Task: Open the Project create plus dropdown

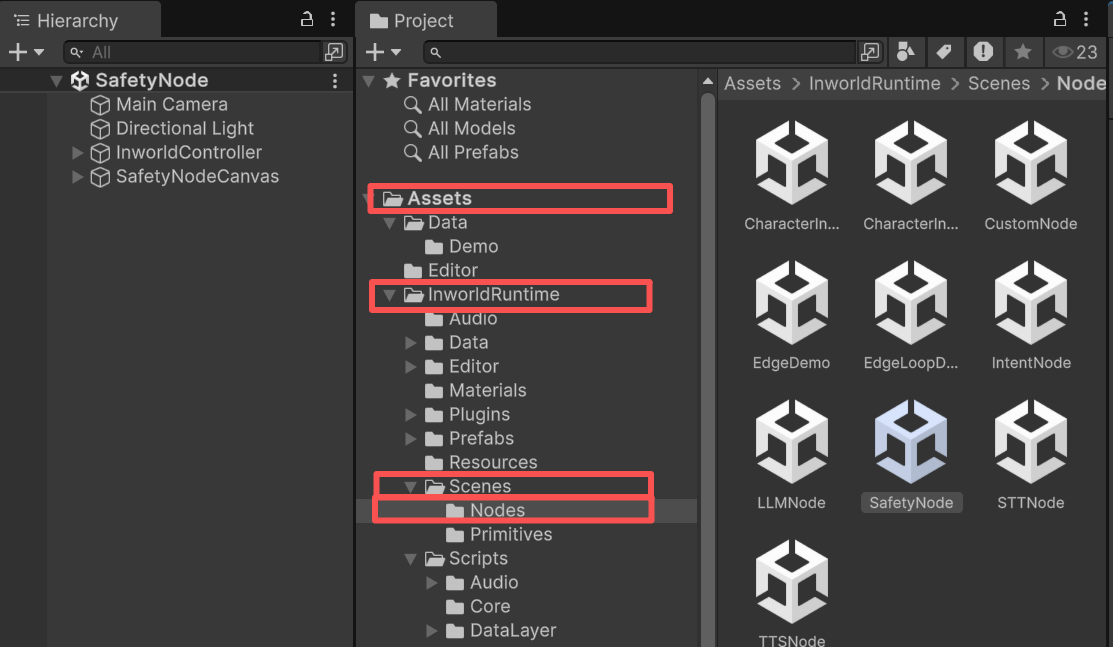Action: 383,52
